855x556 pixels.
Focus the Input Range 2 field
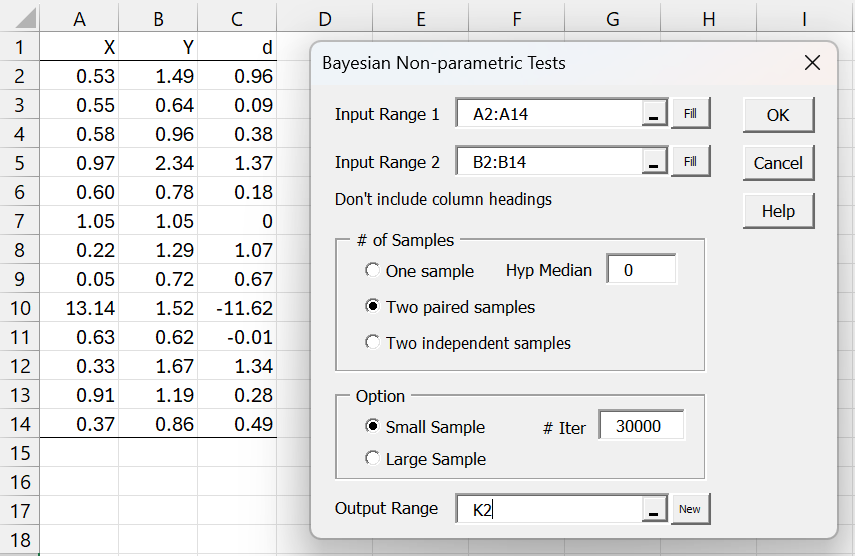(550, 161)
